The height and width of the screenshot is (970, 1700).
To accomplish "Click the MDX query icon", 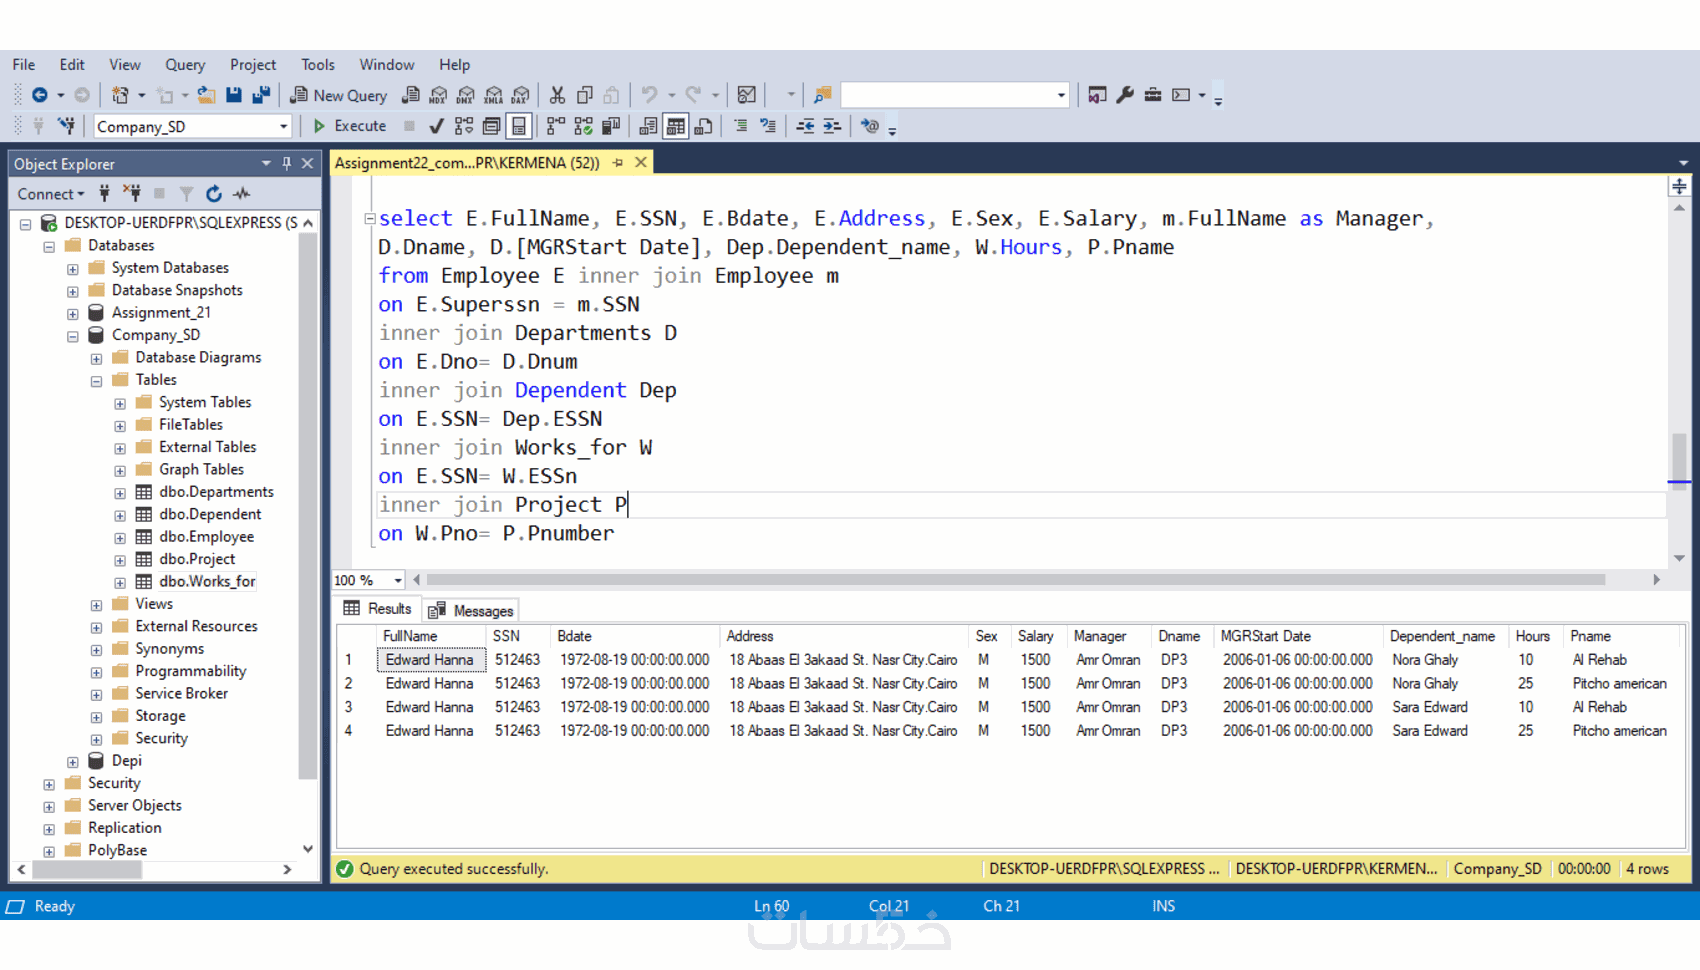I will [438, 95].
